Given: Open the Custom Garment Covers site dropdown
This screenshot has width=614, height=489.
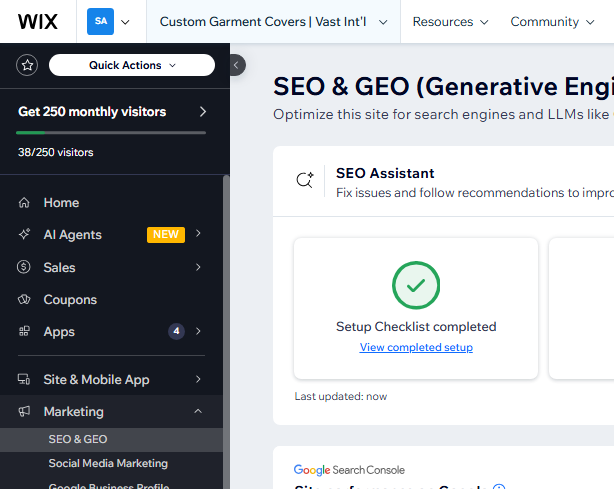Looking at the screenshot, I should [x=273, y=22].
